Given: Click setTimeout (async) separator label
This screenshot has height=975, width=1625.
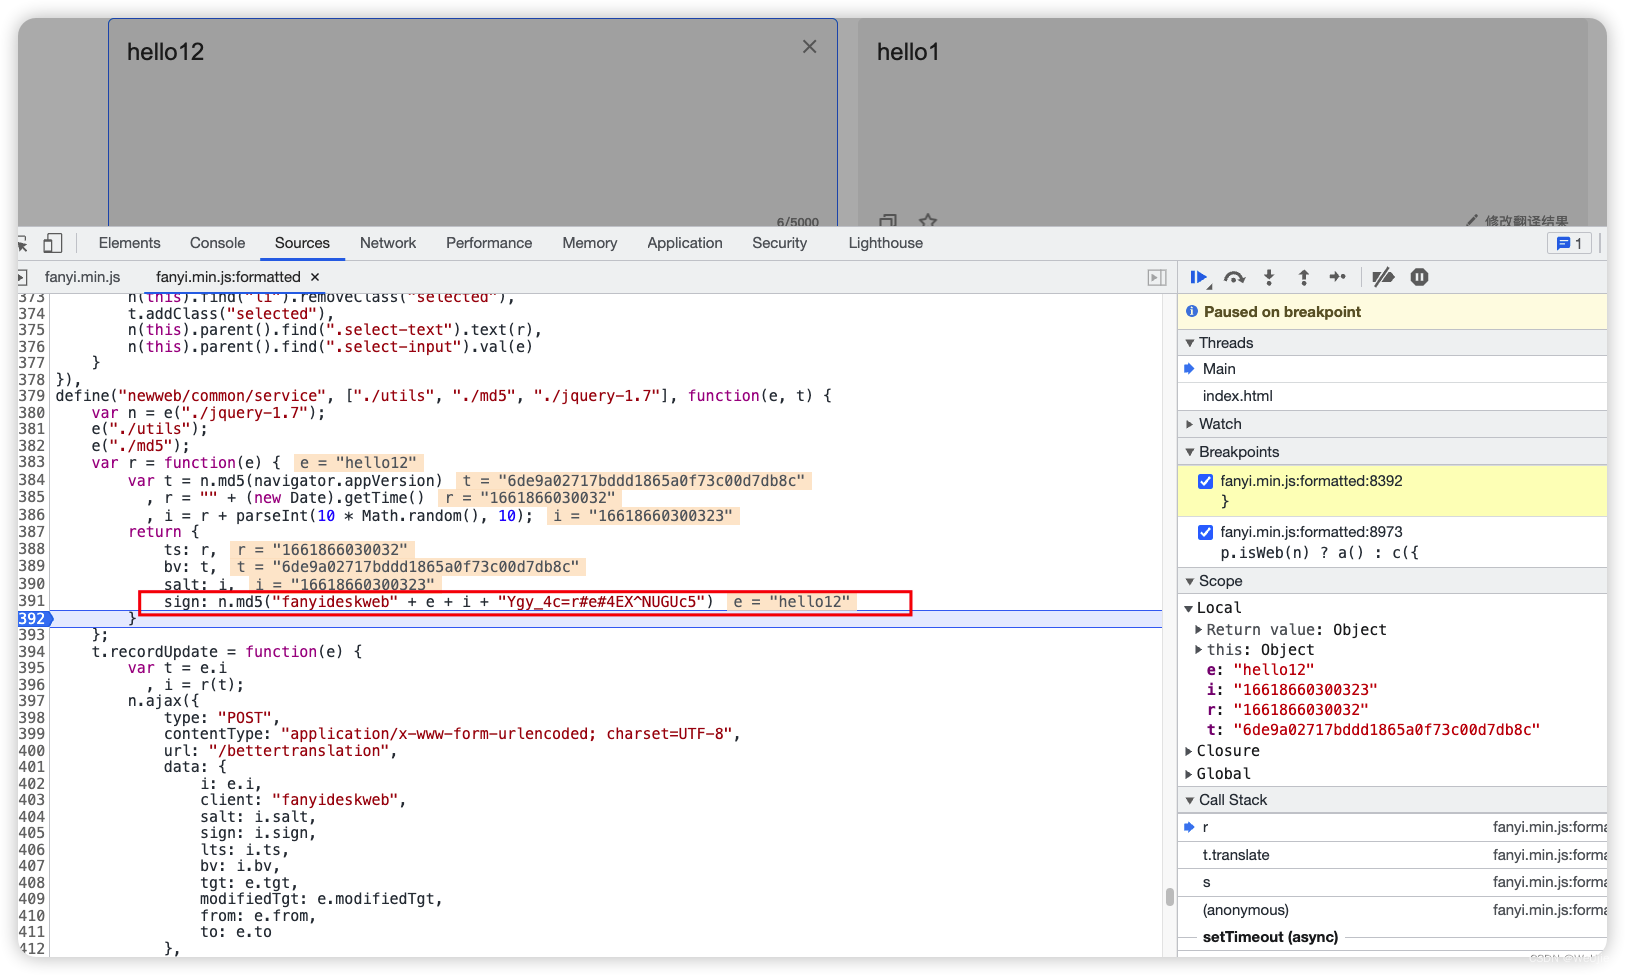Looking at the screenshot, I should point(1270,937).
